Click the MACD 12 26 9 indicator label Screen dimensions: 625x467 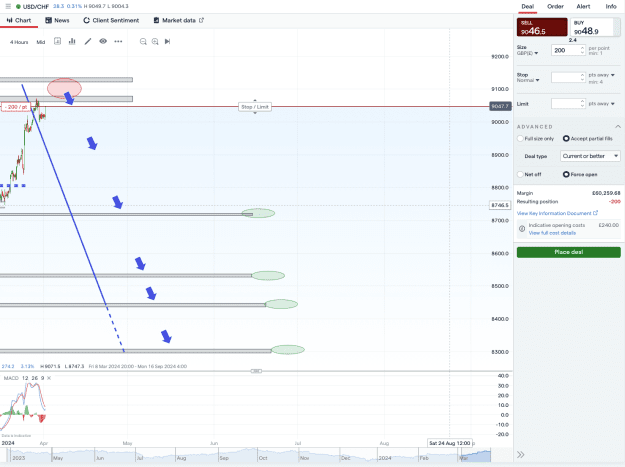pyautogui.click(x=24, y=378)
